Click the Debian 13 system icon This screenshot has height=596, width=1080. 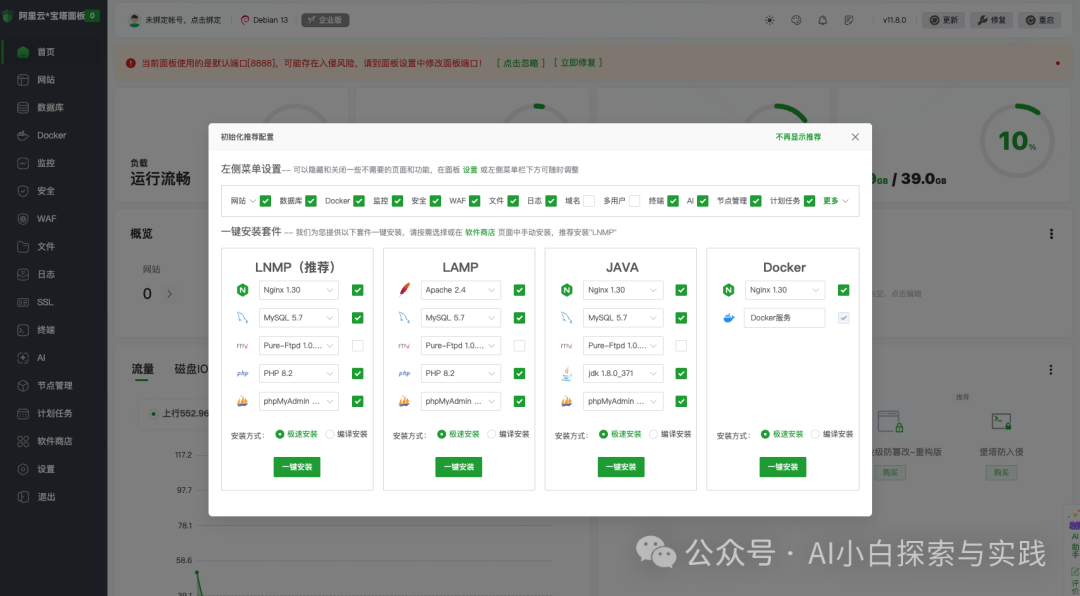pos(245,20)
